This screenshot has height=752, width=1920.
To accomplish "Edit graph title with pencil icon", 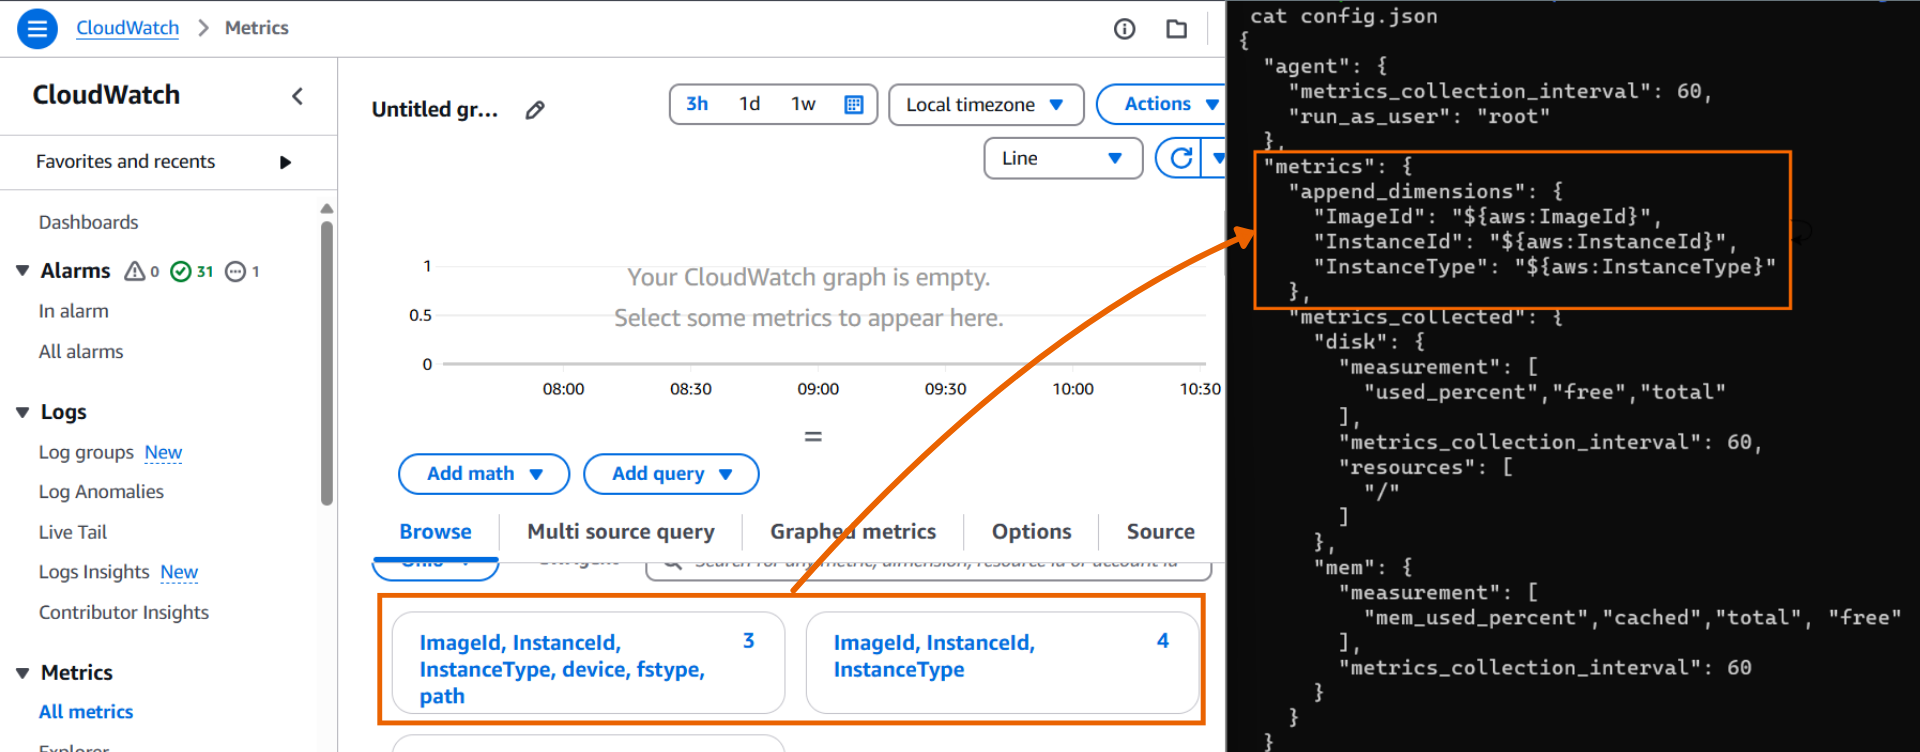I will coord(535,110).
